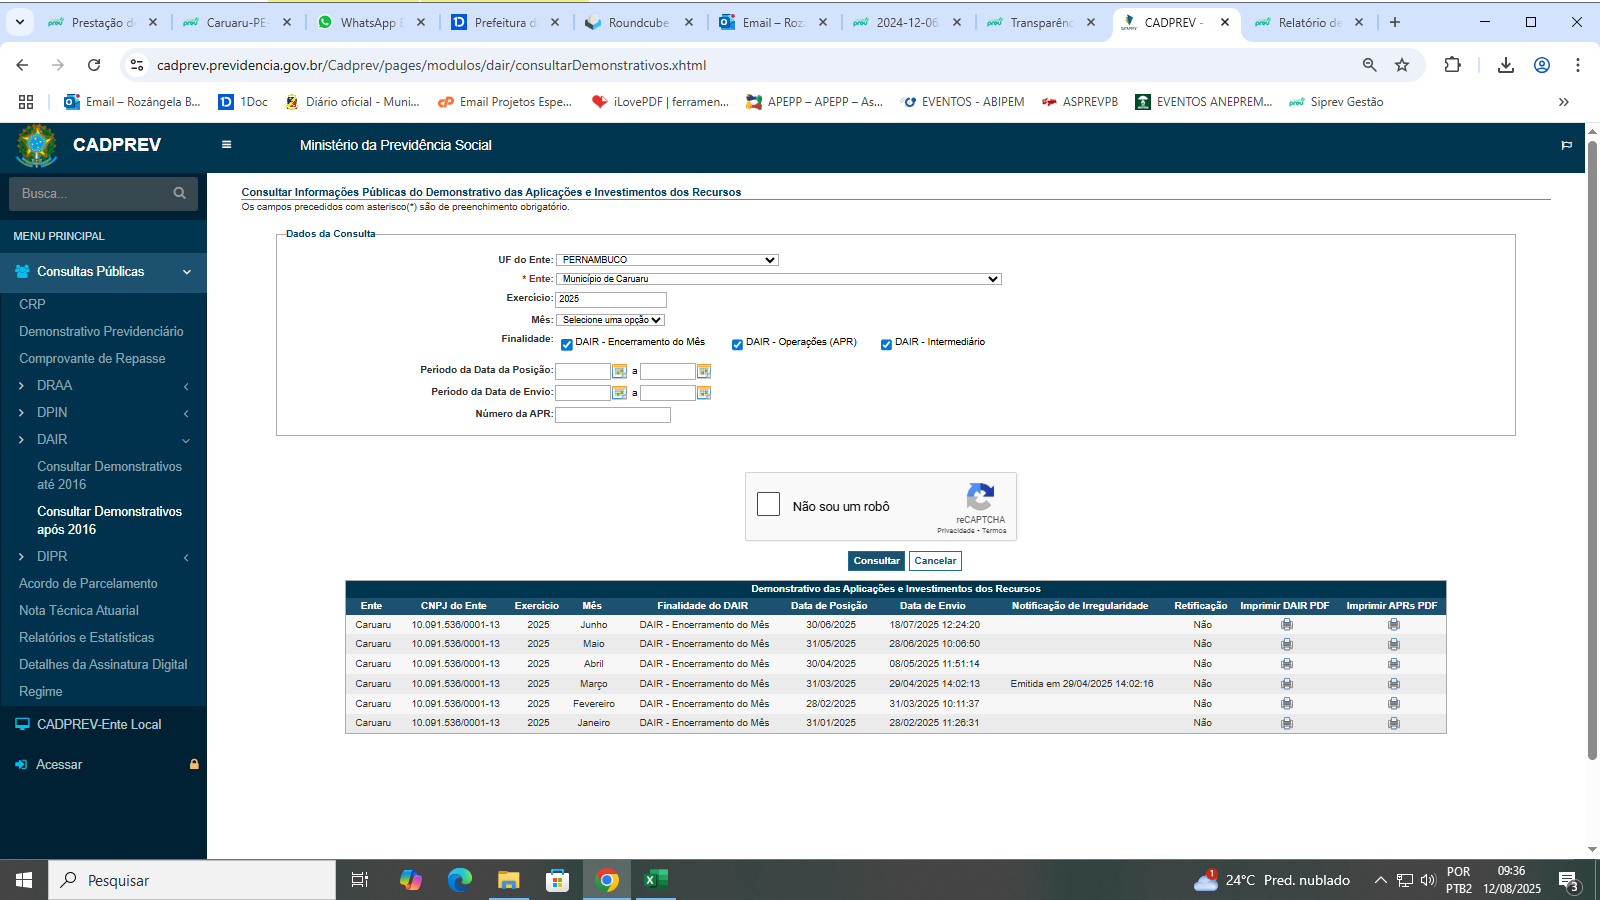The image size is (1600, 900).
Task: Expand the DRAA sidebar section
Action: pyautogui.click(x=54, y=386)
